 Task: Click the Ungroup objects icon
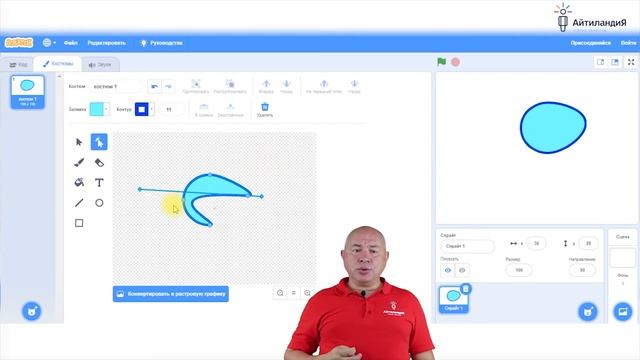click(x=230, y=87)
